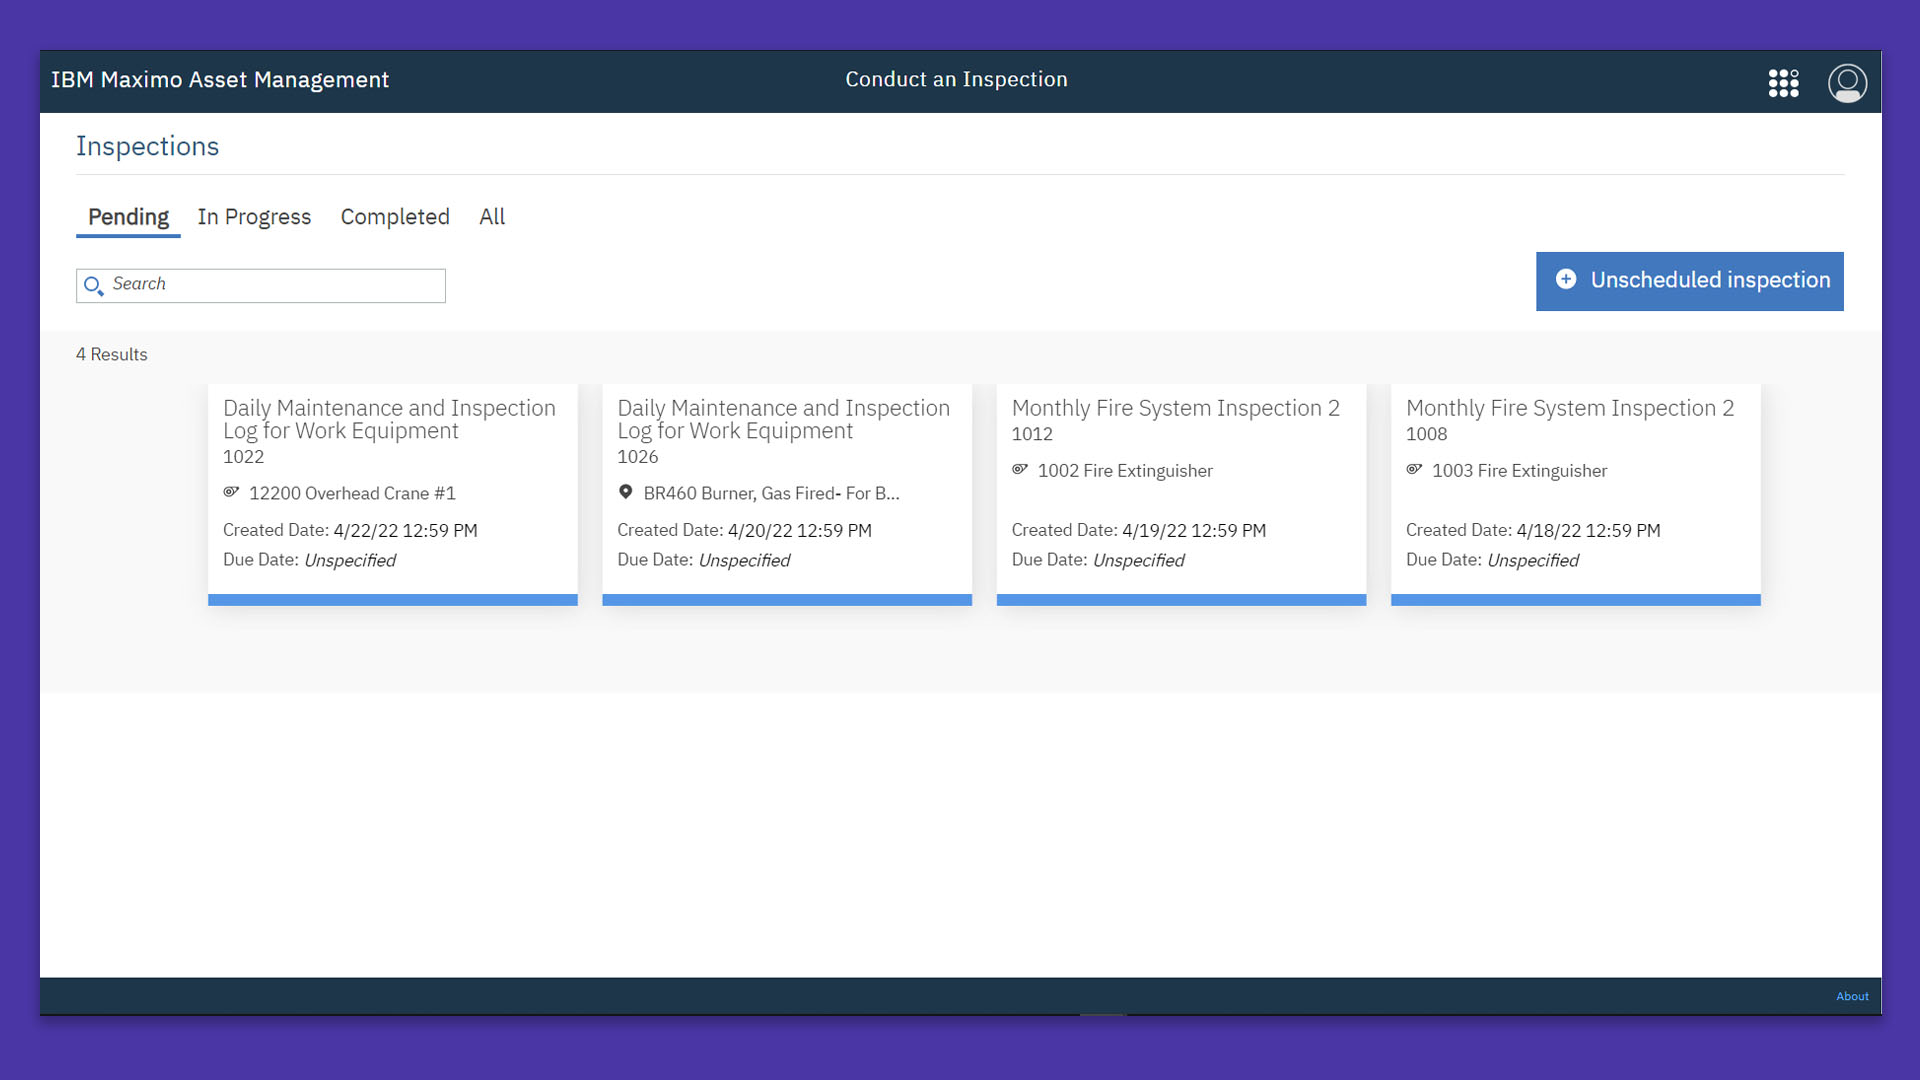Click the plus icon on Unscheduled inspection

click(1566, 280)
